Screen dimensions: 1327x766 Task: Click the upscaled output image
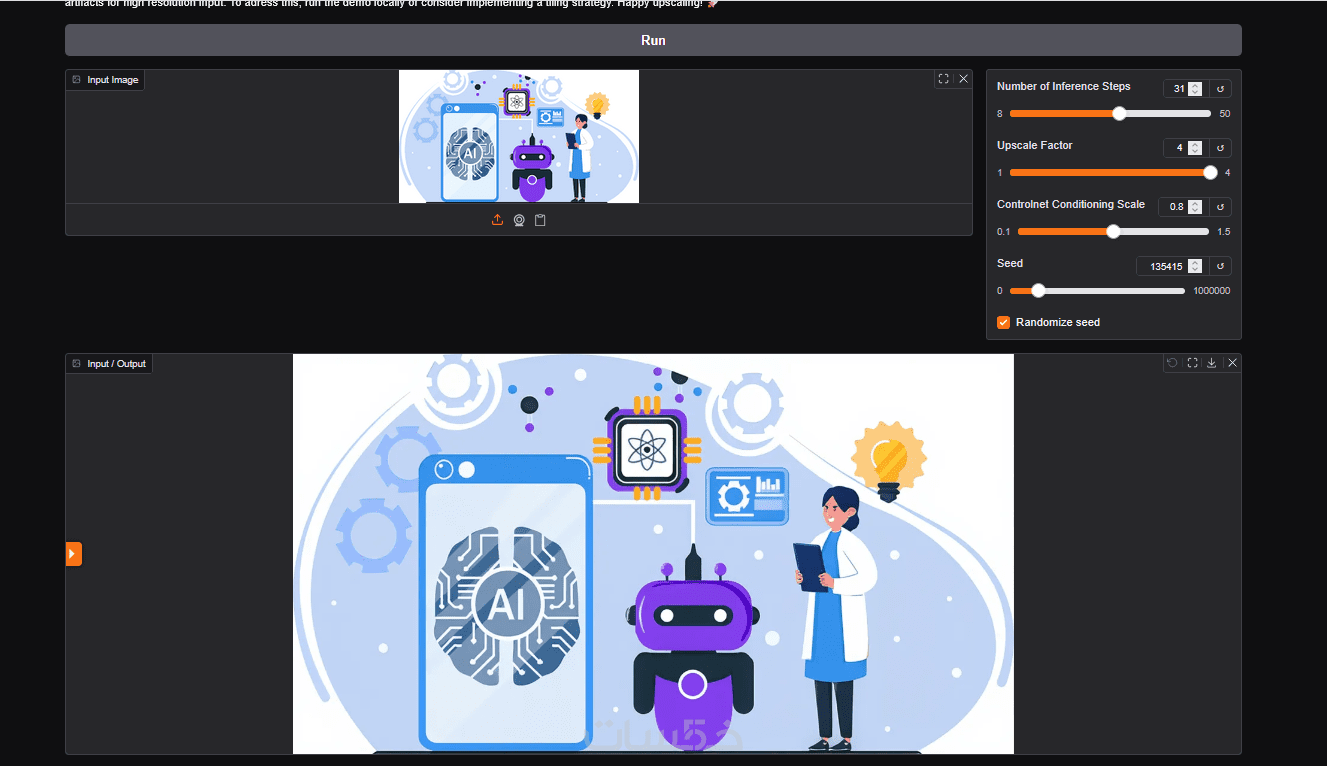[653, 554]
